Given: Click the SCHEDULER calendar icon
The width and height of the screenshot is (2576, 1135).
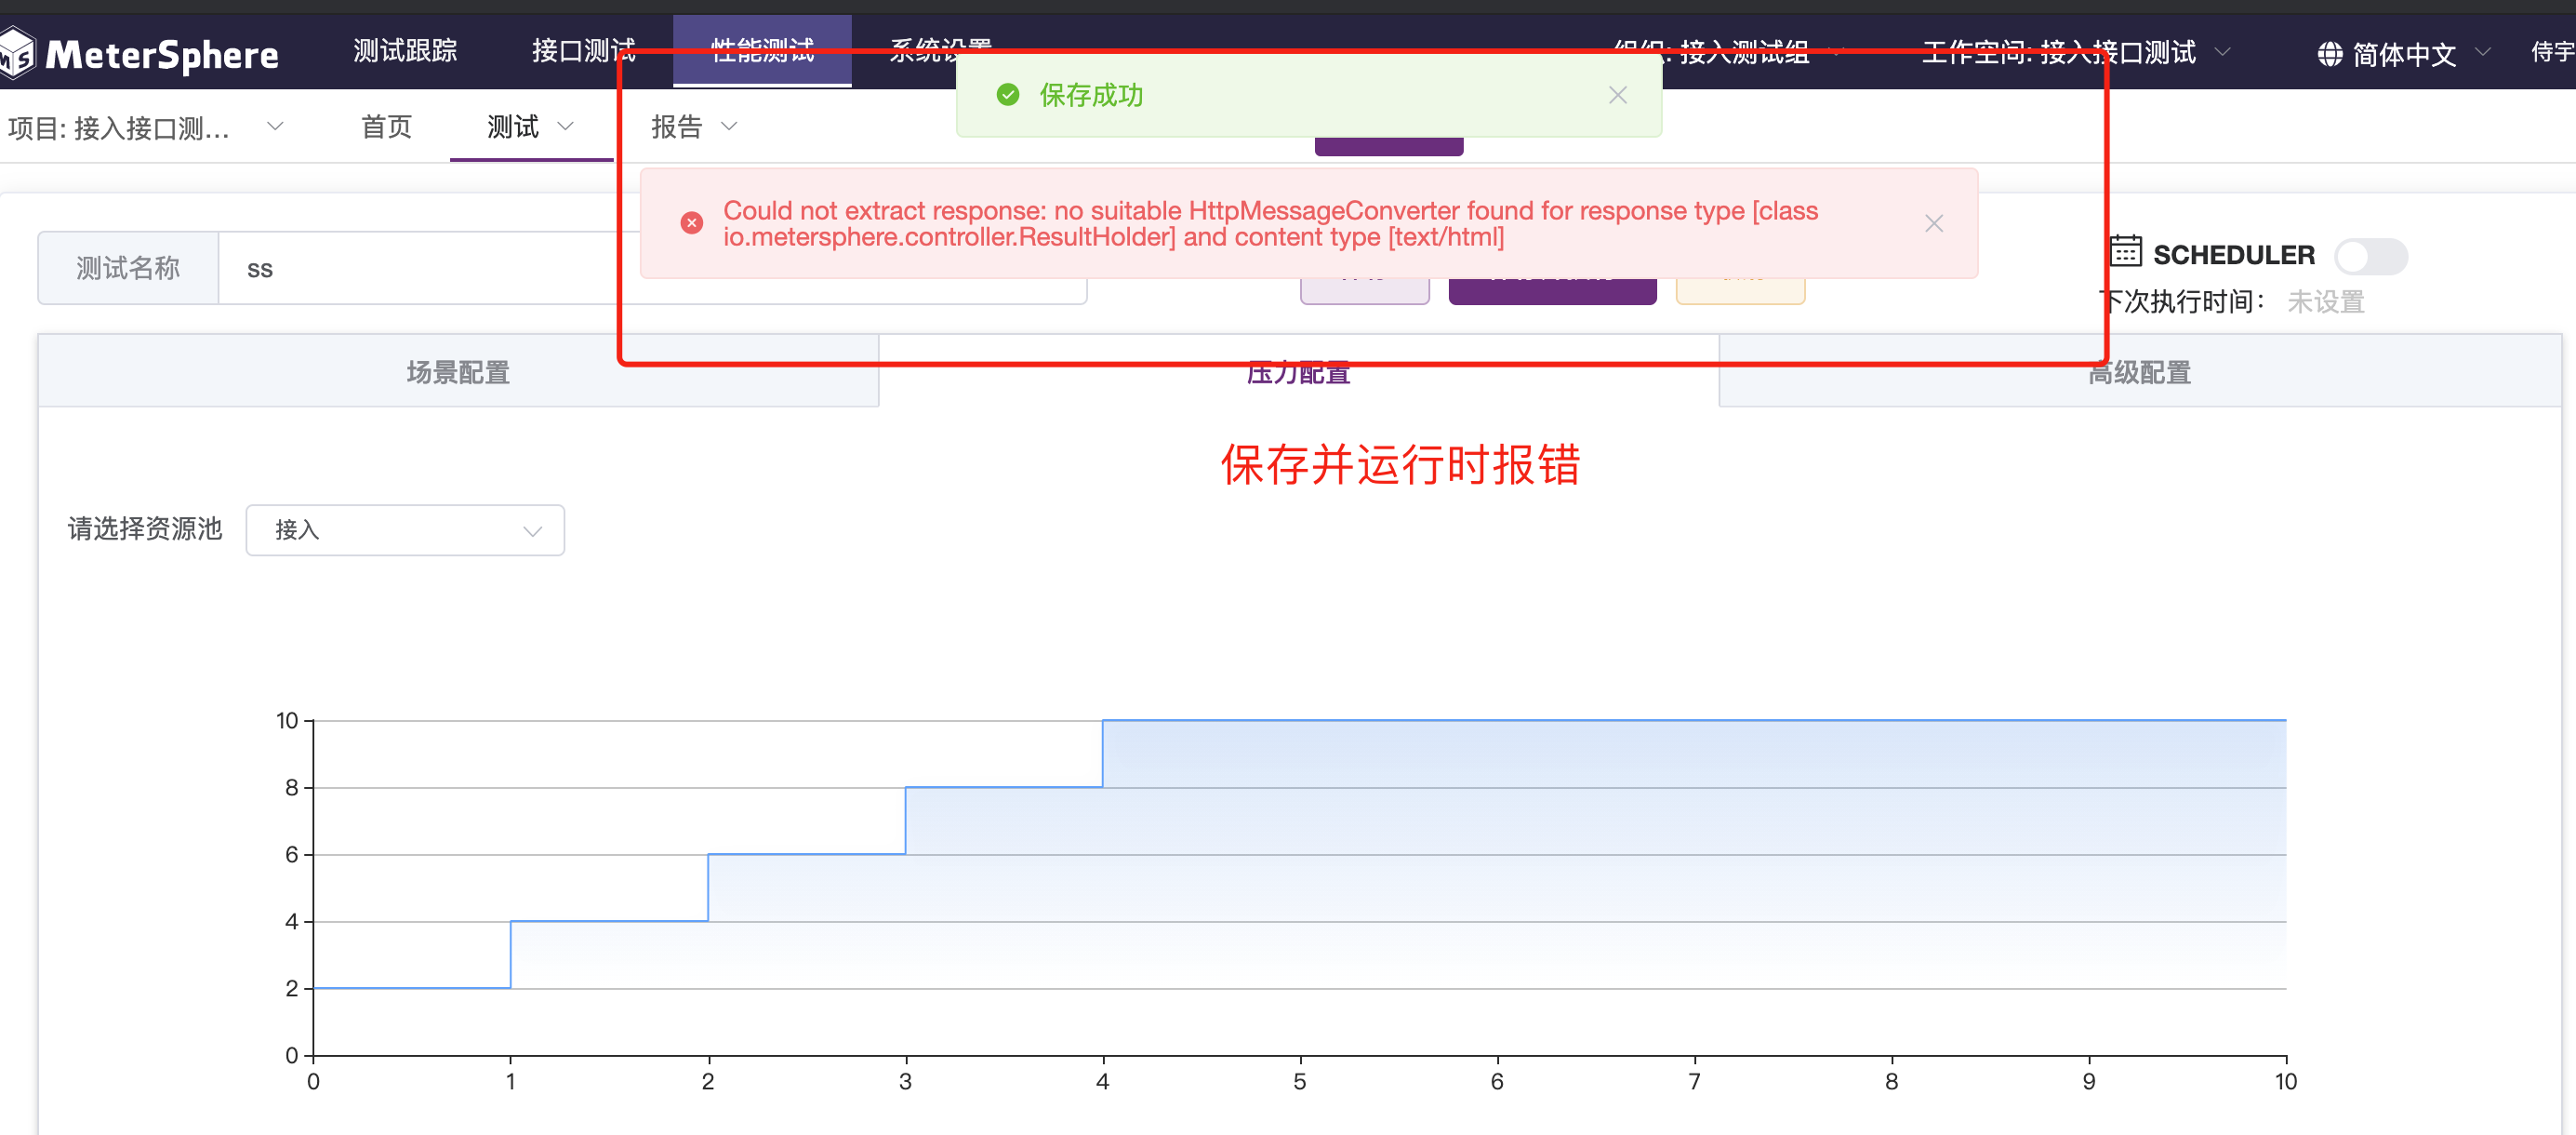Looking at the screenshot, I should (2126, 253).
